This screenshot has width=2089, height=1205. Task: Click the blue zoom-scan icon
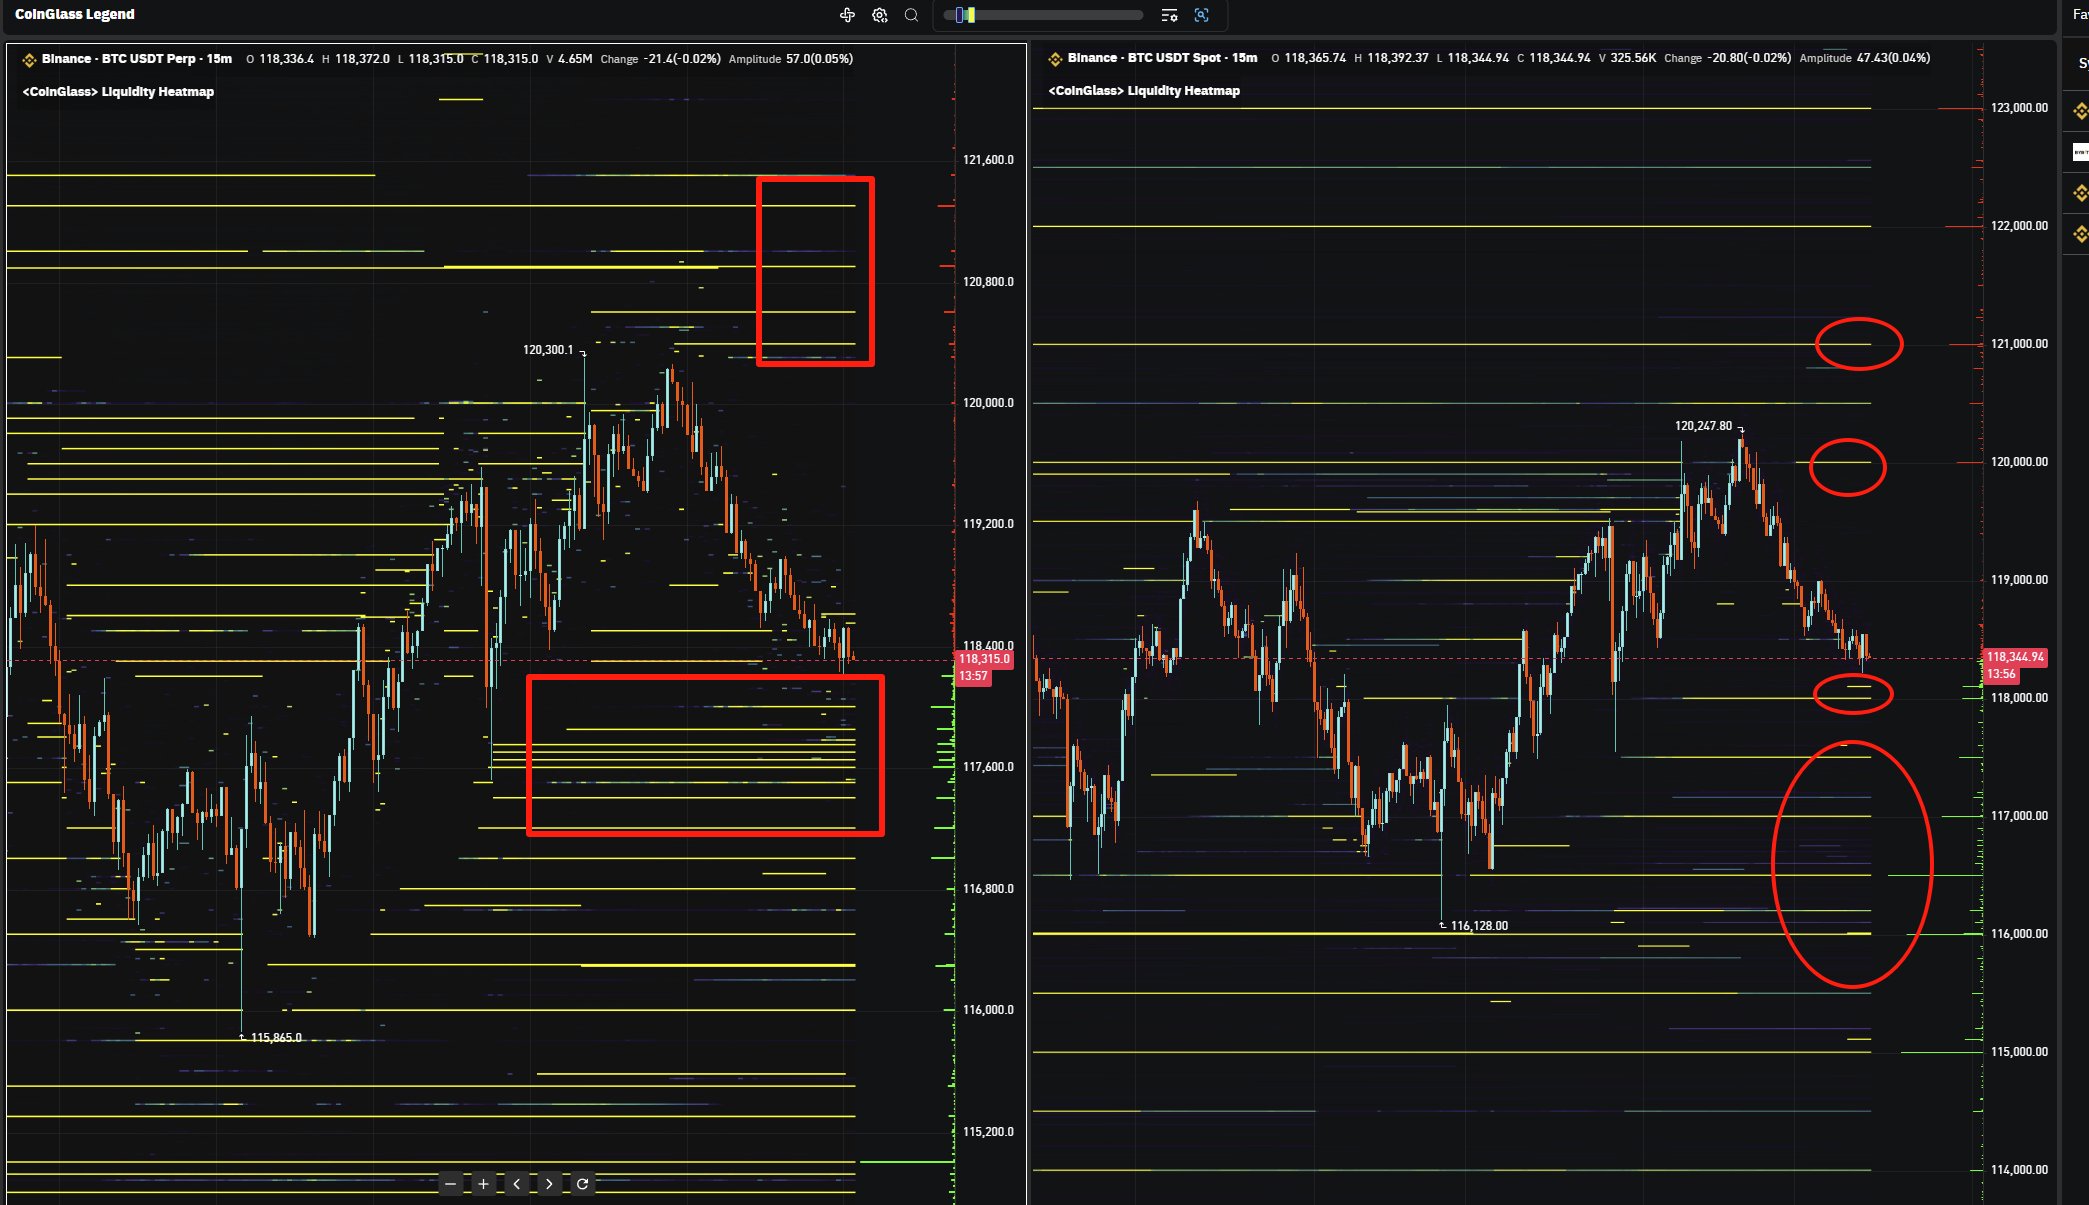pyautogui.click(x=1202, y=15)
